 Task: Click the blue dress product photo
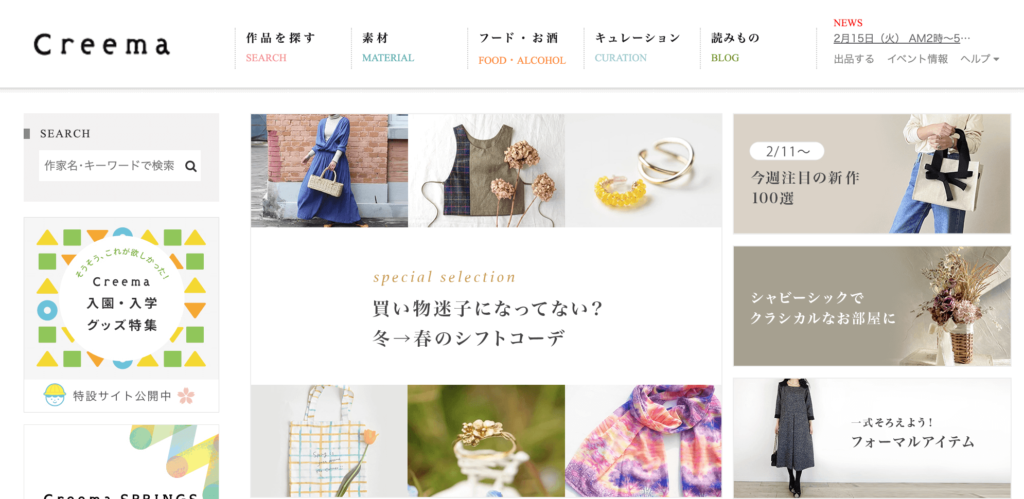pos(329,170)
